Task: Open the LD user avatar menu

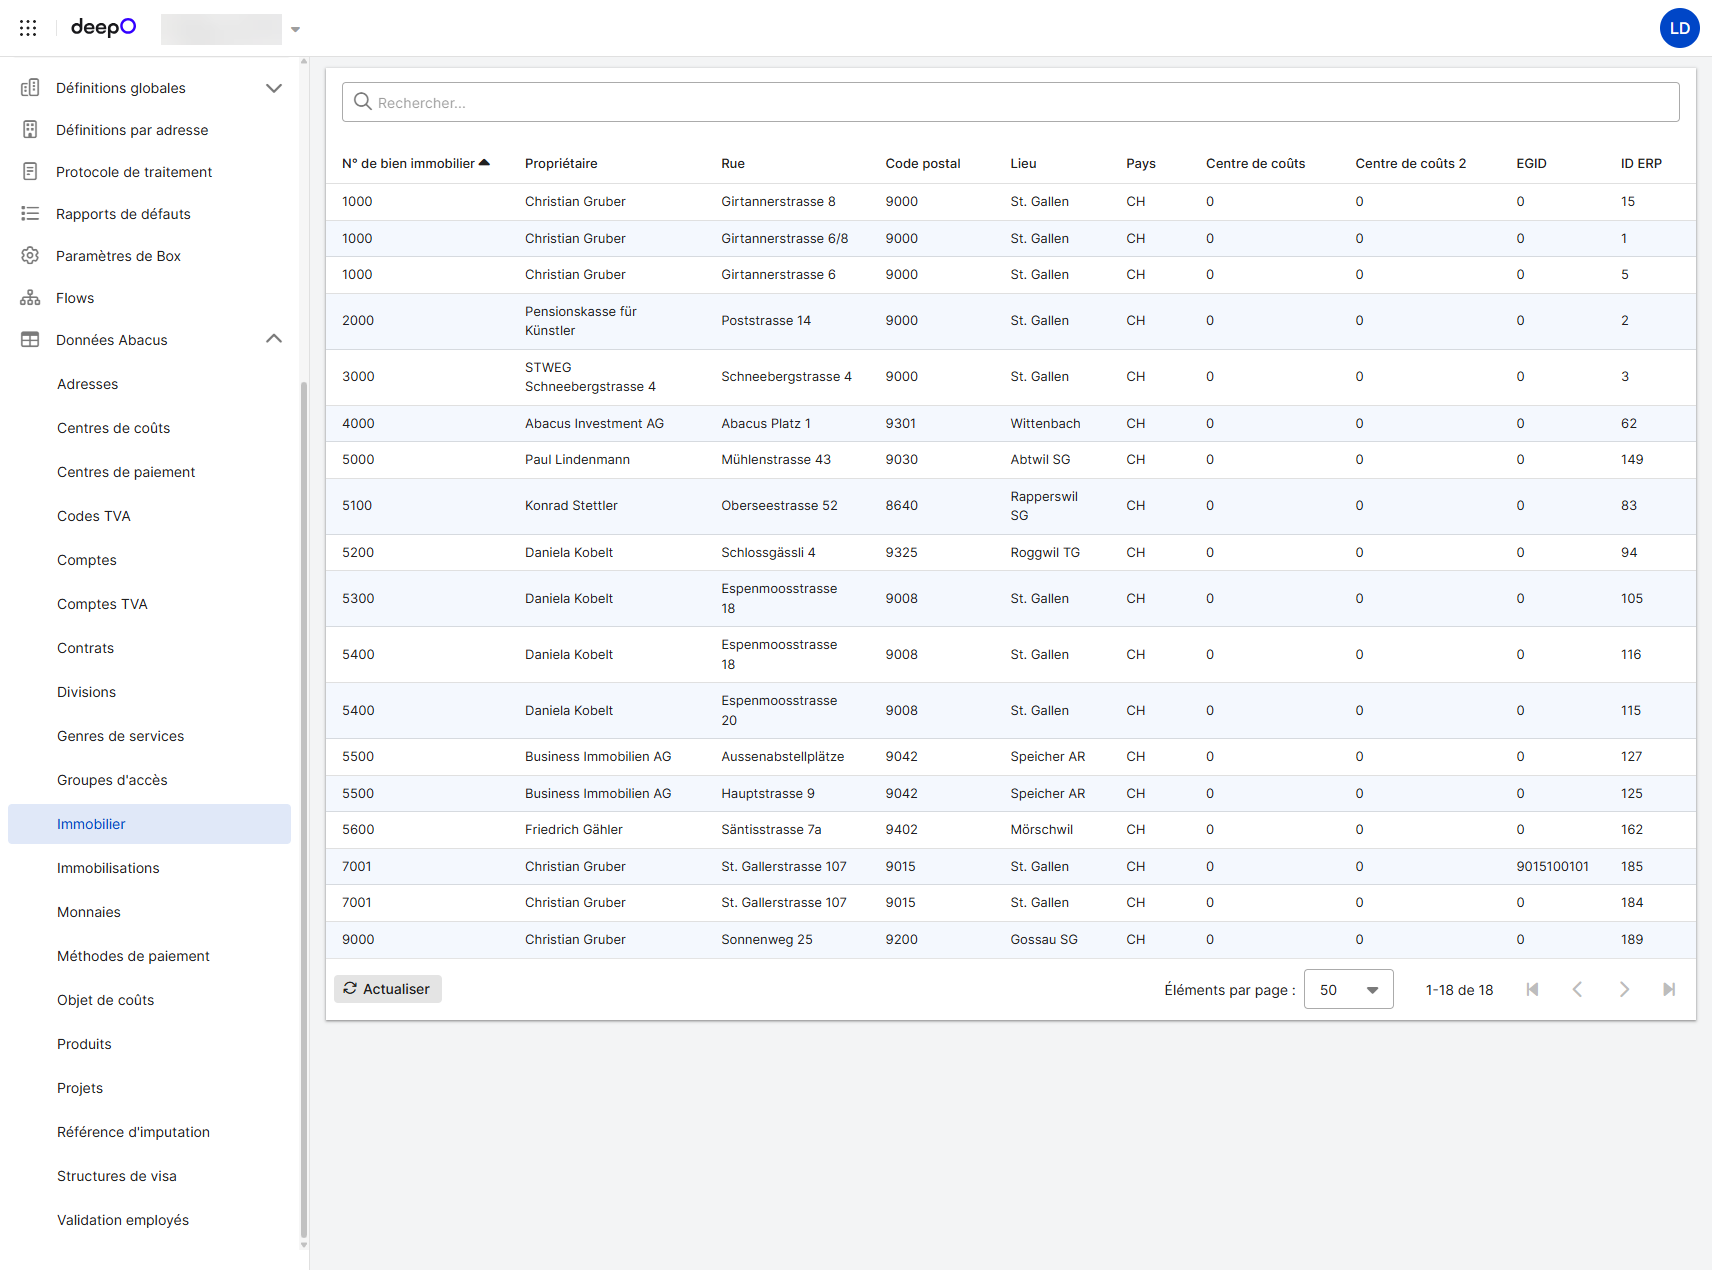Action: click(1679, 28)
